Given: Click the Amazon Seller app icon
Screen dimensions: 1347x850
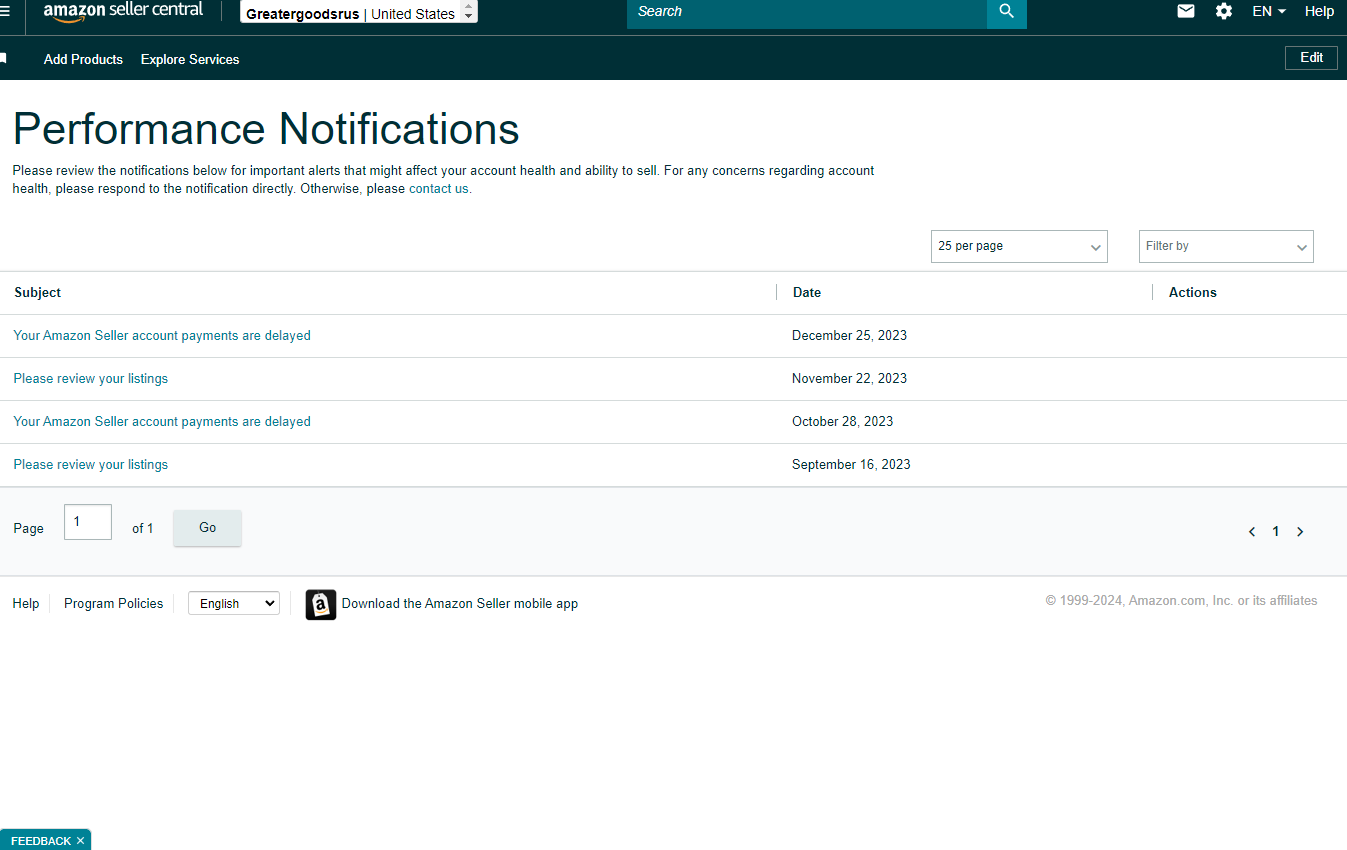Looking at the screenshot, I should 321,604.
